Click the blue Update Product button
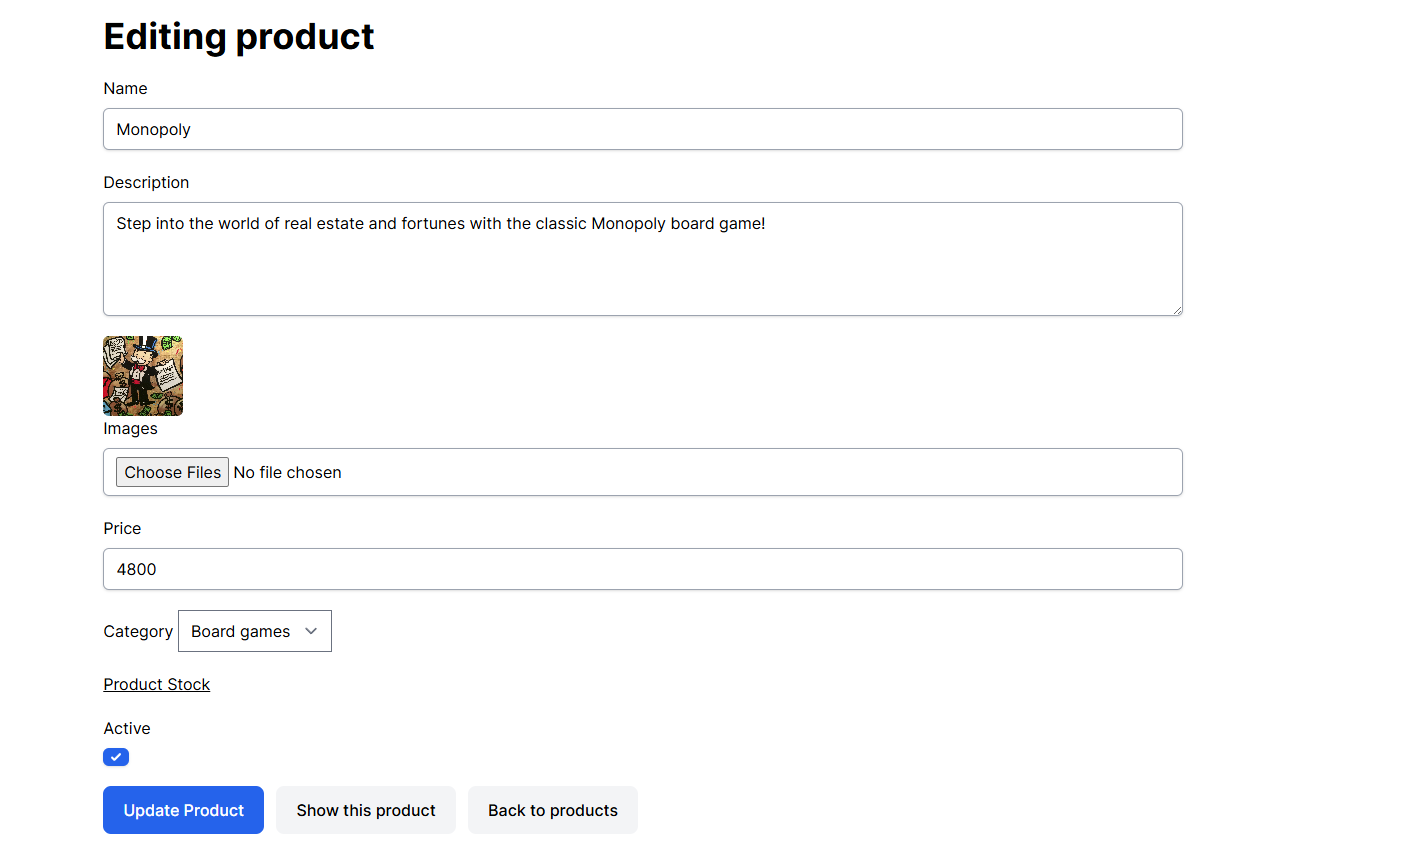Viewport: 1414px width, 856px height. (x=183, y=810)
